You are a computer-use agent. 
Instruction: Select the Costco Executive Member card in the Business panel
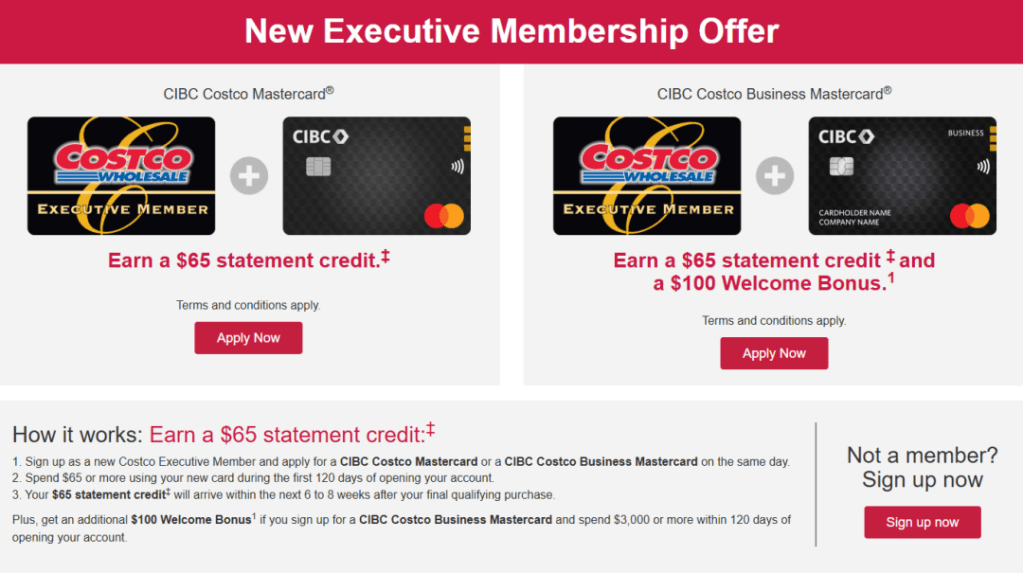[647, 176]
